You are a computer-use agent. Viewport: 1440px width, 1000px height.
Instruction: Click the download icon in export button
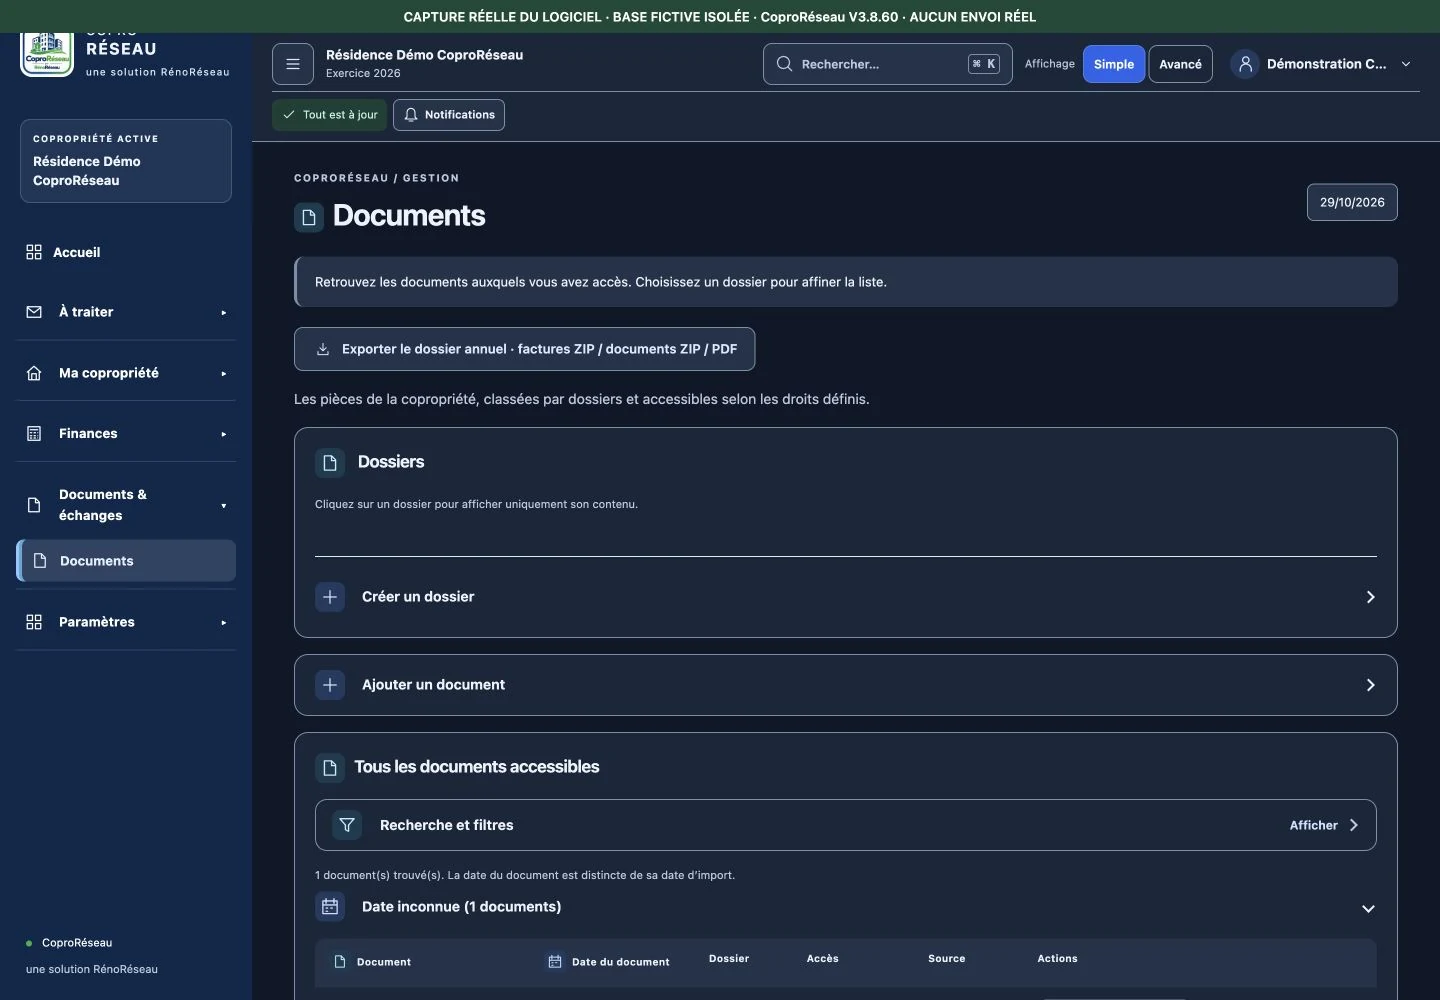pos(323,349)
